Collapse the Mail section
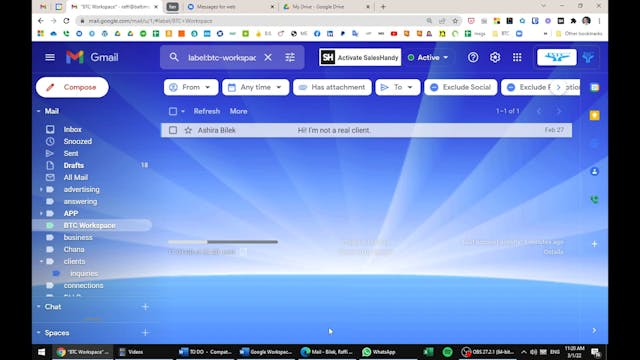 (38, 111)
